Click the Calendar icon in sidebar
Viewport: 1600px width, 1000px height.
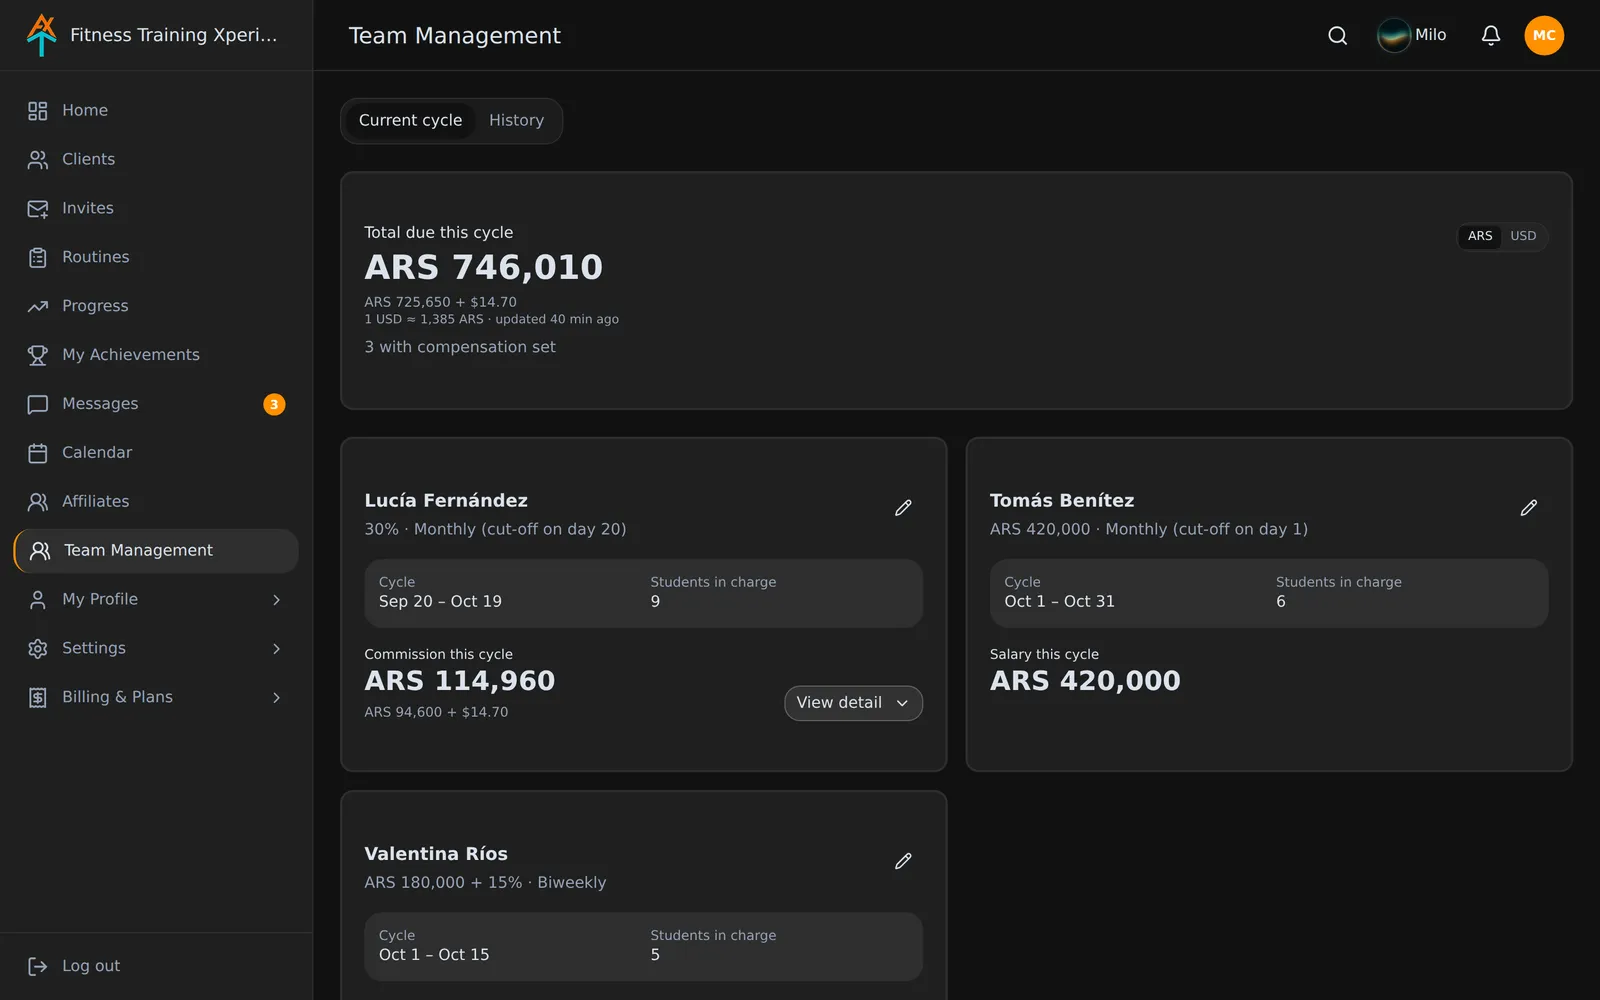click(x=38, y=453)
